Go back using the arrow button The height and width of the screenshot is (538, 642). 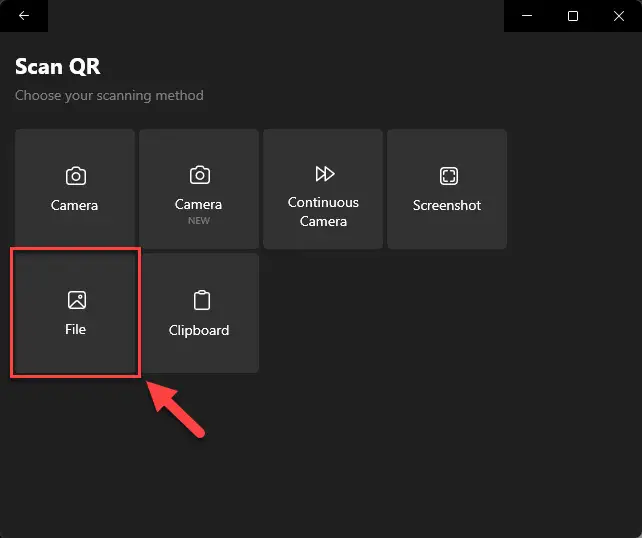click(x=24, y=16)
